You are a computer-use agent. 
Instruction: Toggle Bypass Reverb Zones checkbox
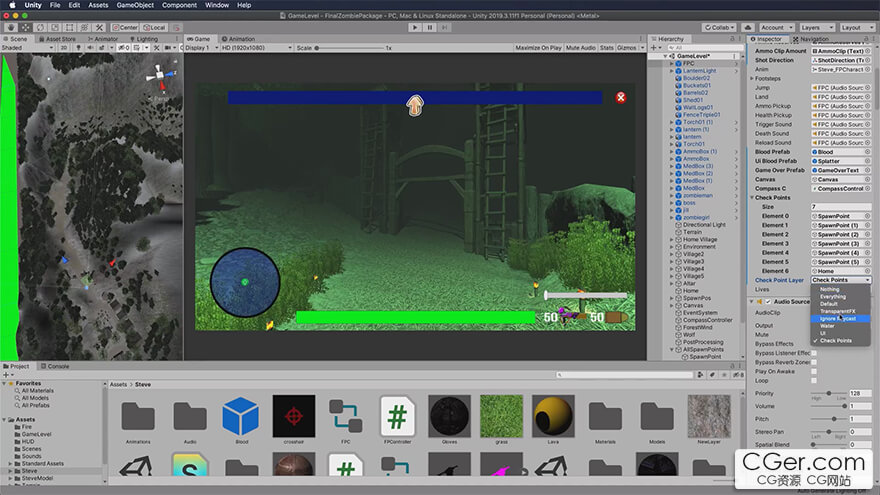tap(814, 363)
